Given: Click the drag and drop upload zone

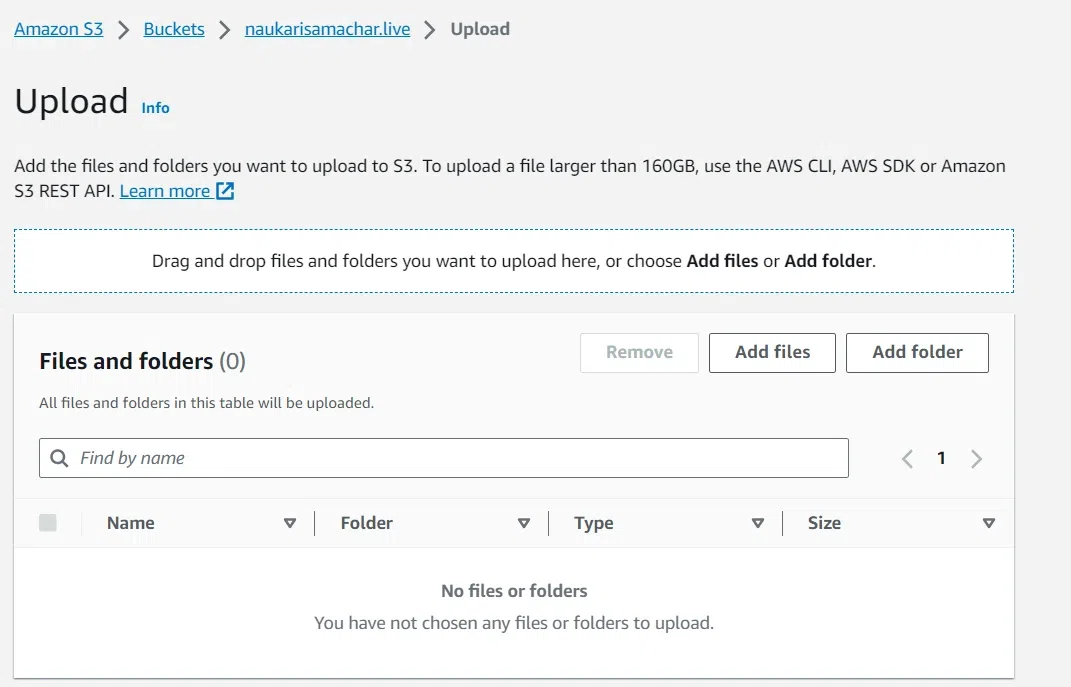Looking at the screenshot, I should point(513,261).
